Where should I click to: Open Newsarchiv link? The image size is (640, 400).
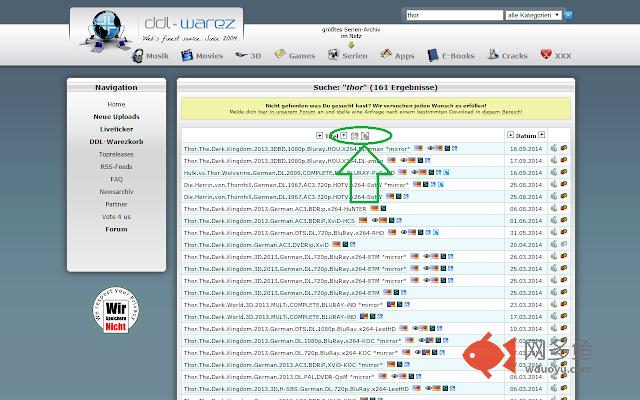pyautogui.click(x=116, y=191)
